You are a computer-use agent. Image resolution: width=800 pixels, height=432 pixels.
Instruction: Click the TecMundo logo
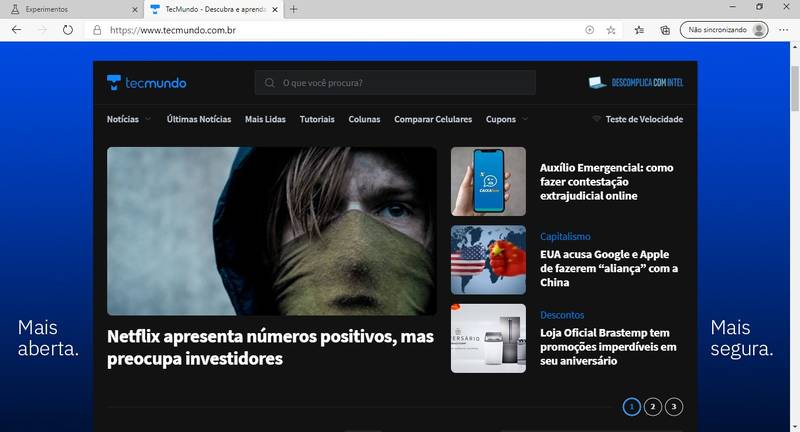tap(146, 83)
